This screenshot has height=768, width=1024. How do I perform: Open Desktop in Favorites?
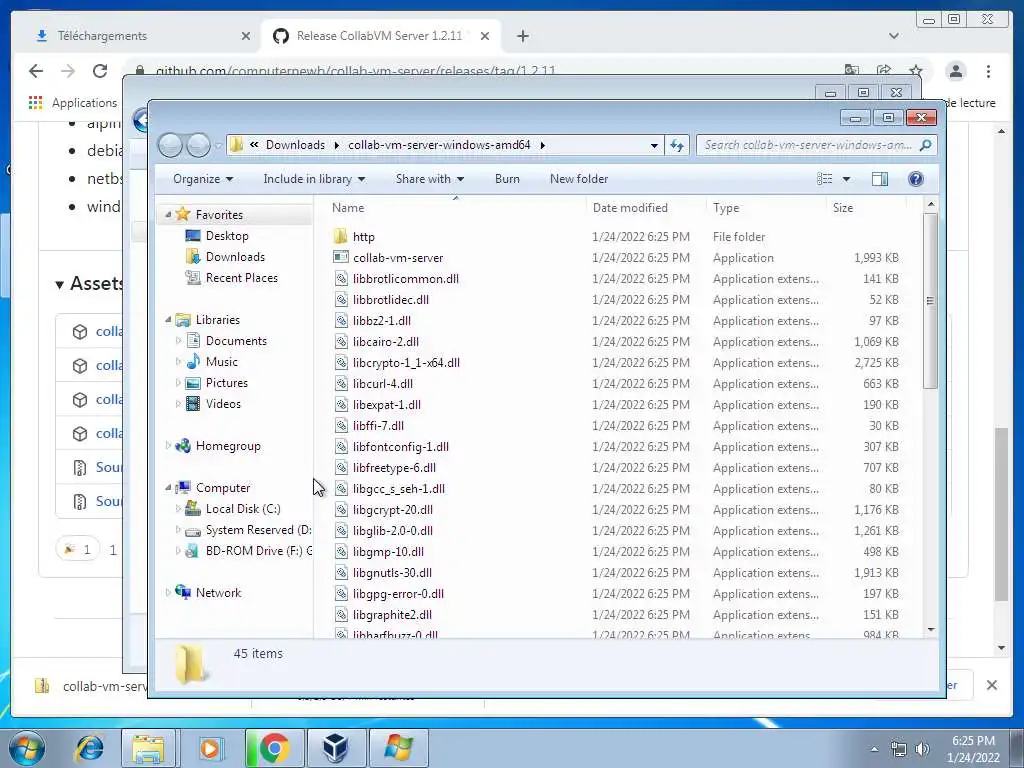coord(227,236)
